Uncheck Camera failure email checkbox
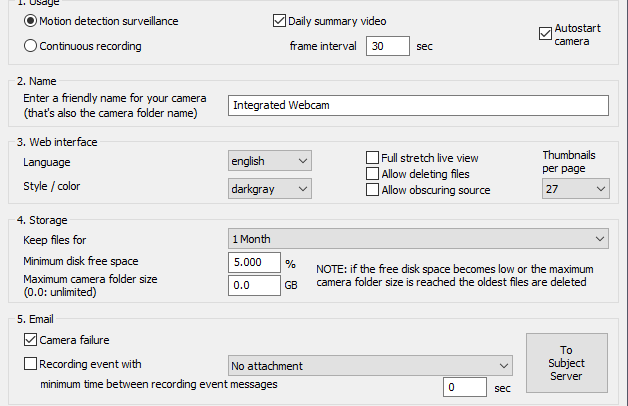The image size is (628, 406). point(30,340)
